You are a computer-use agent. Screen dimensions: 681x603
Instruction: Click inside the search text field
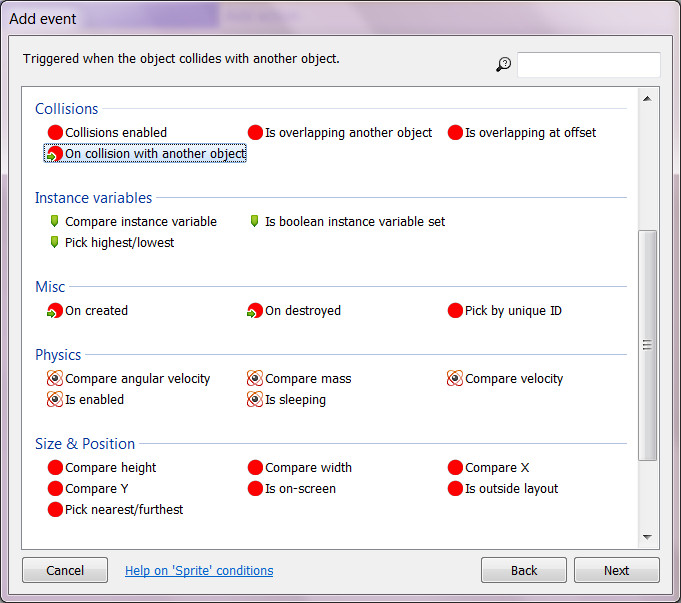[x=588, y=65]
